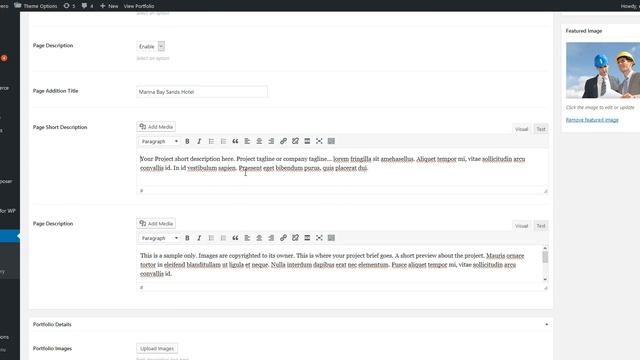Switch lower Page Description editor to Text tab
Viewport: 640px width, 360px height.
click(541, 226)
